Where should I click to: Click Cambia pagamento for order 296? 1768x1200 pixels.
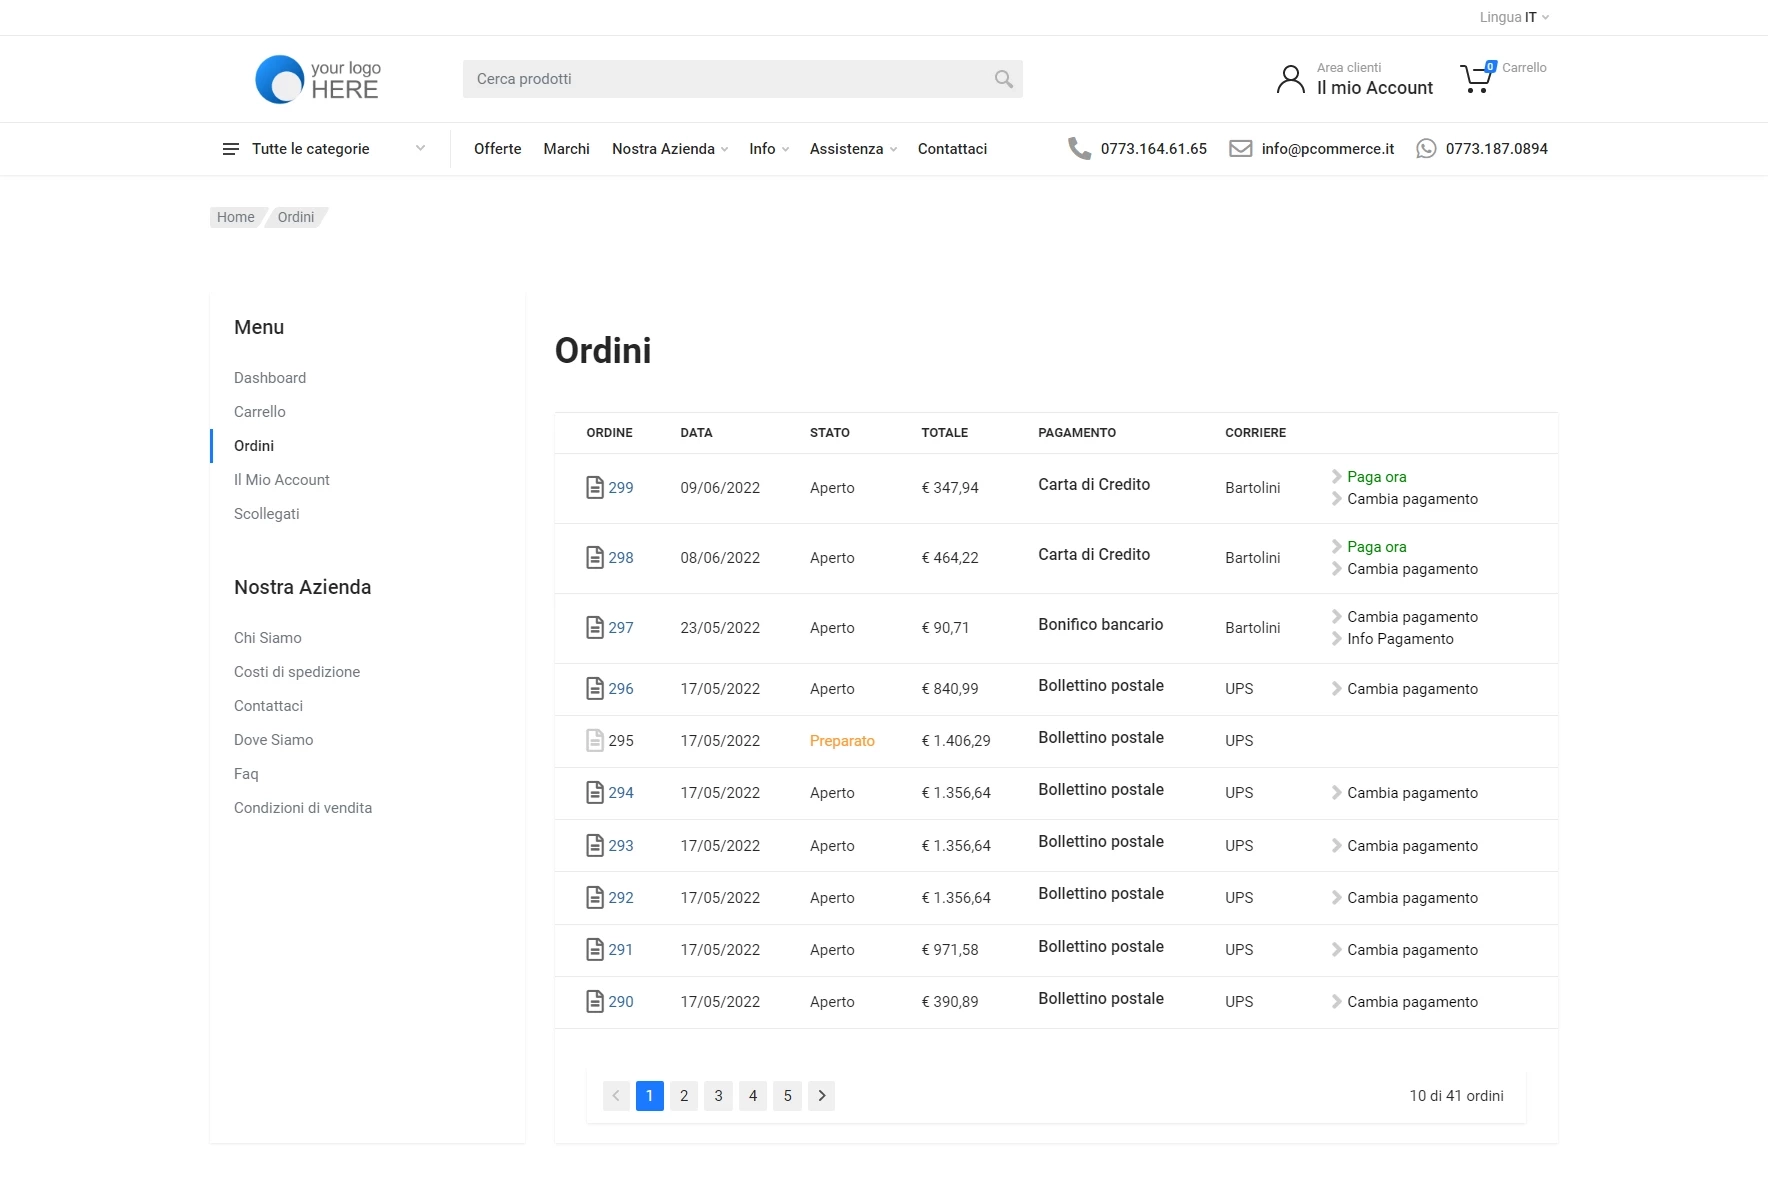(1412, 689)
